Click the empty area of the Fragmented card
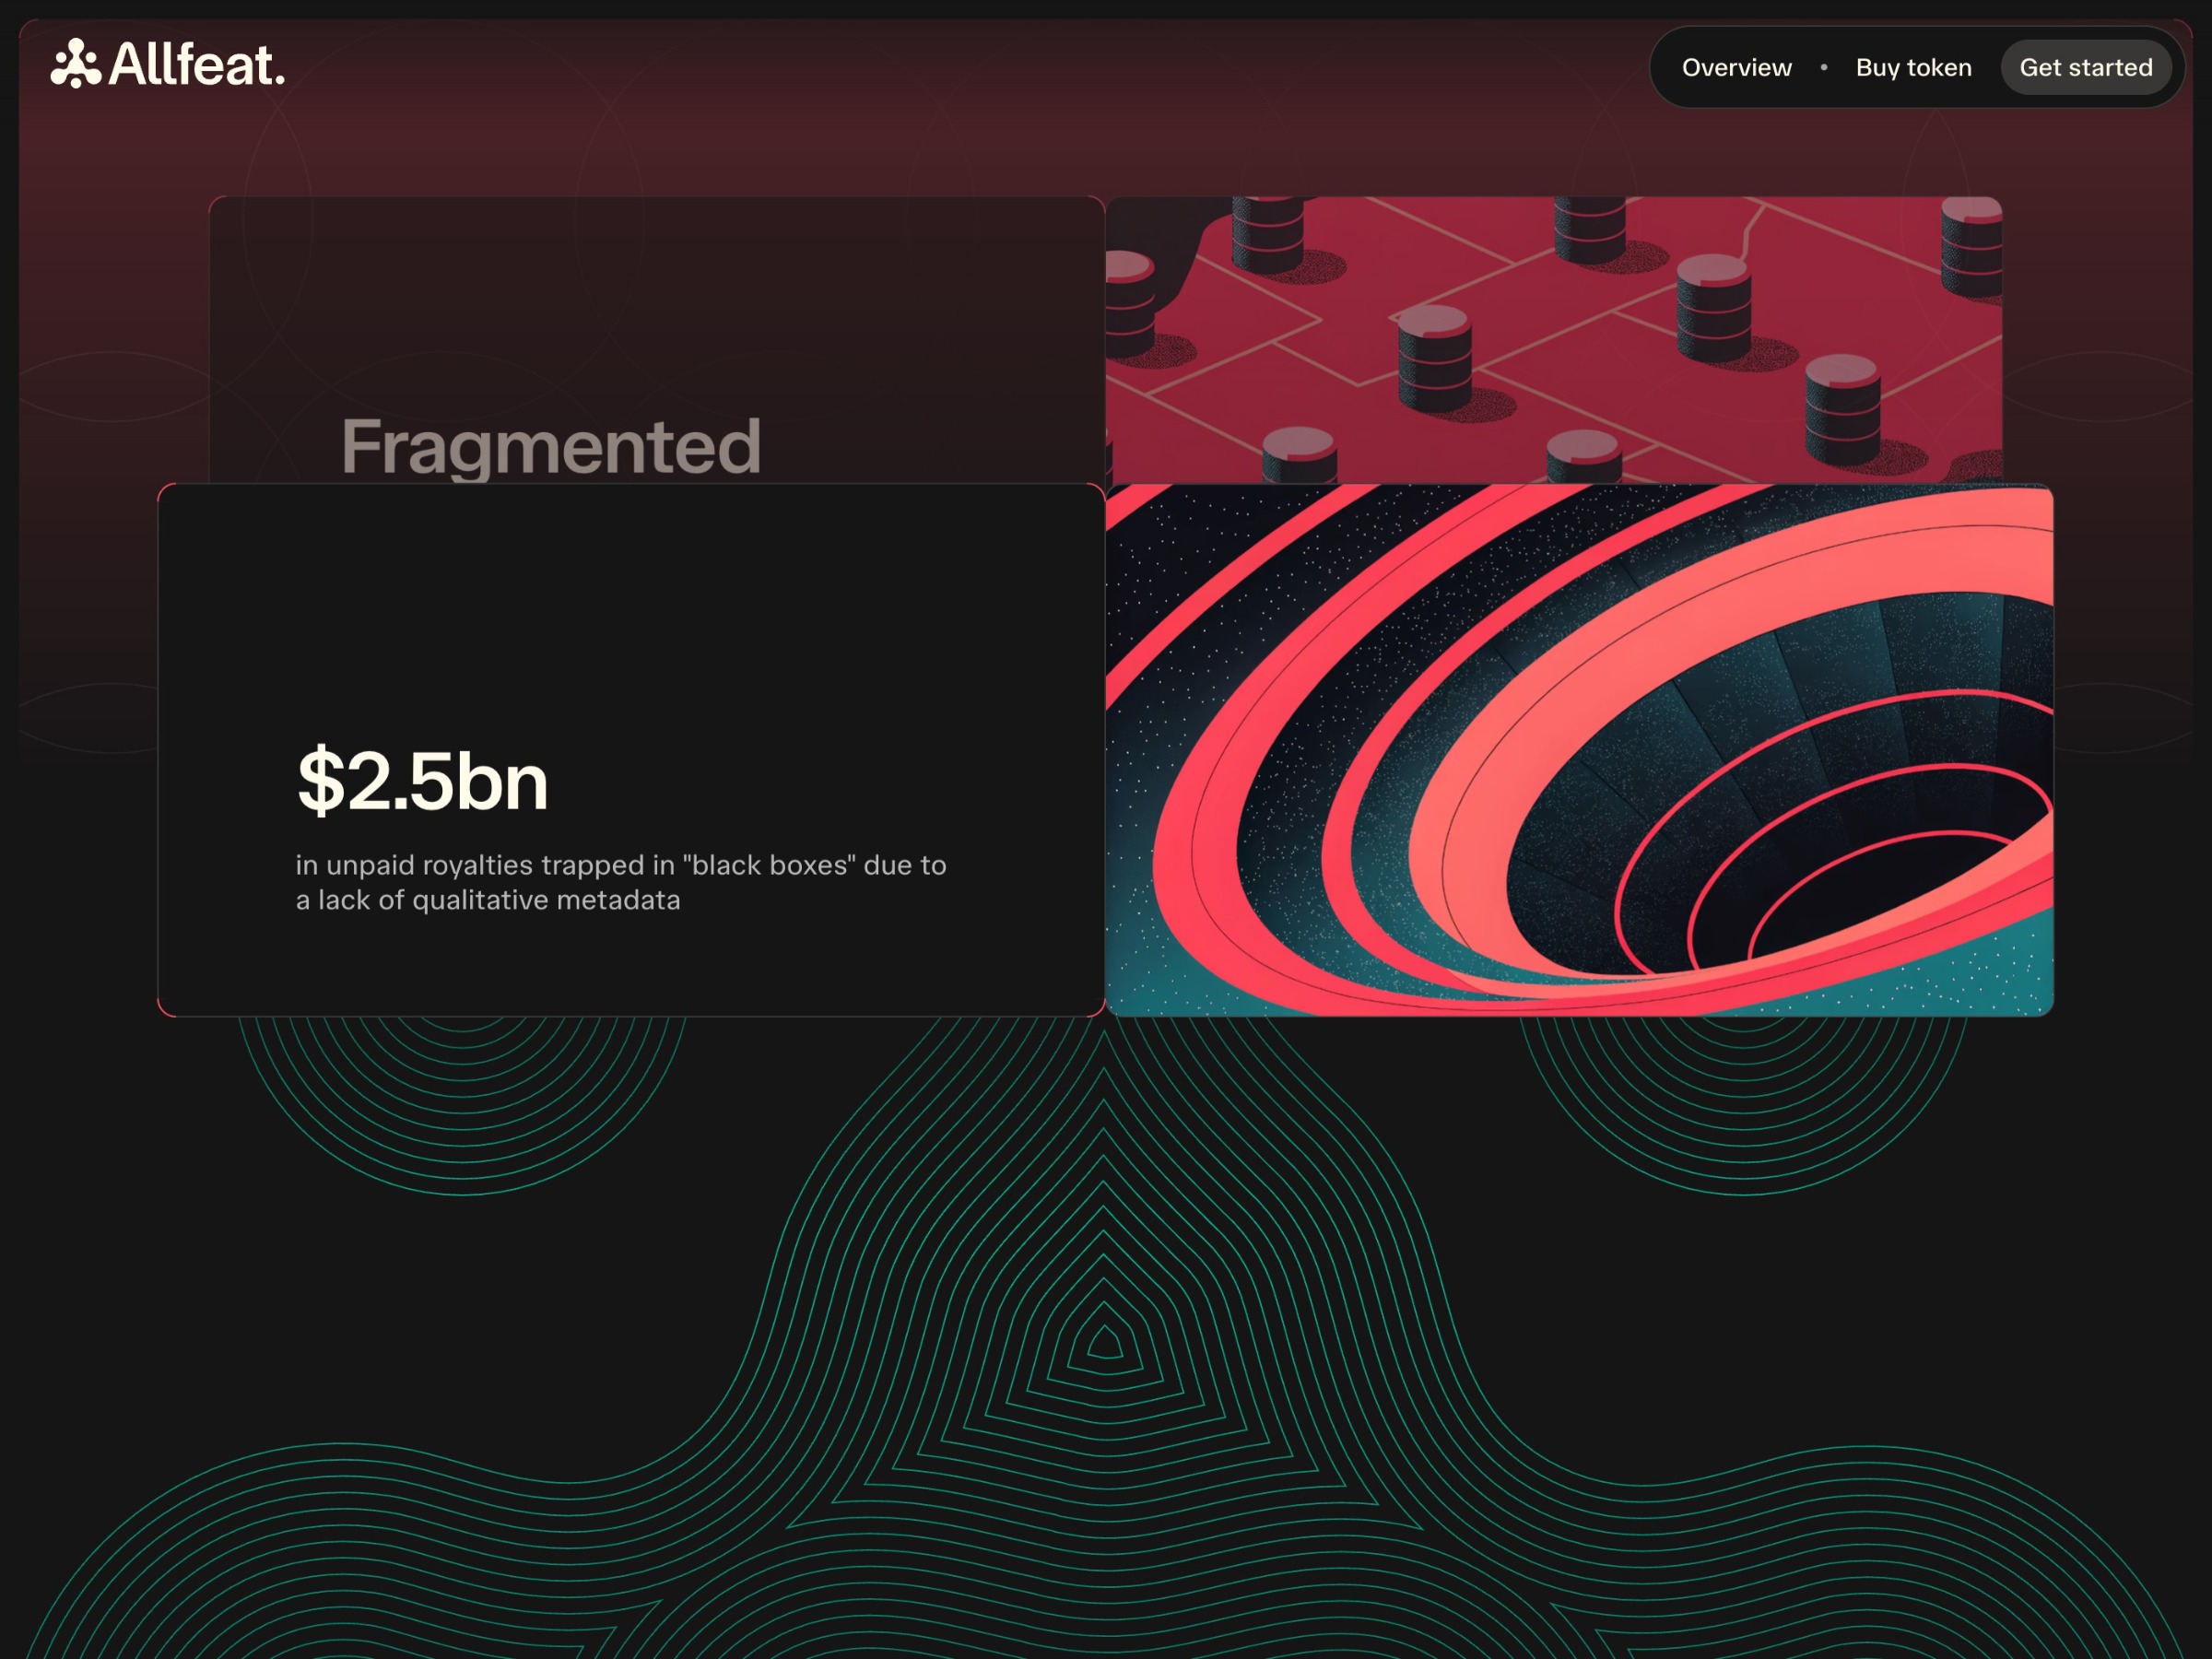 click(656, 300)
